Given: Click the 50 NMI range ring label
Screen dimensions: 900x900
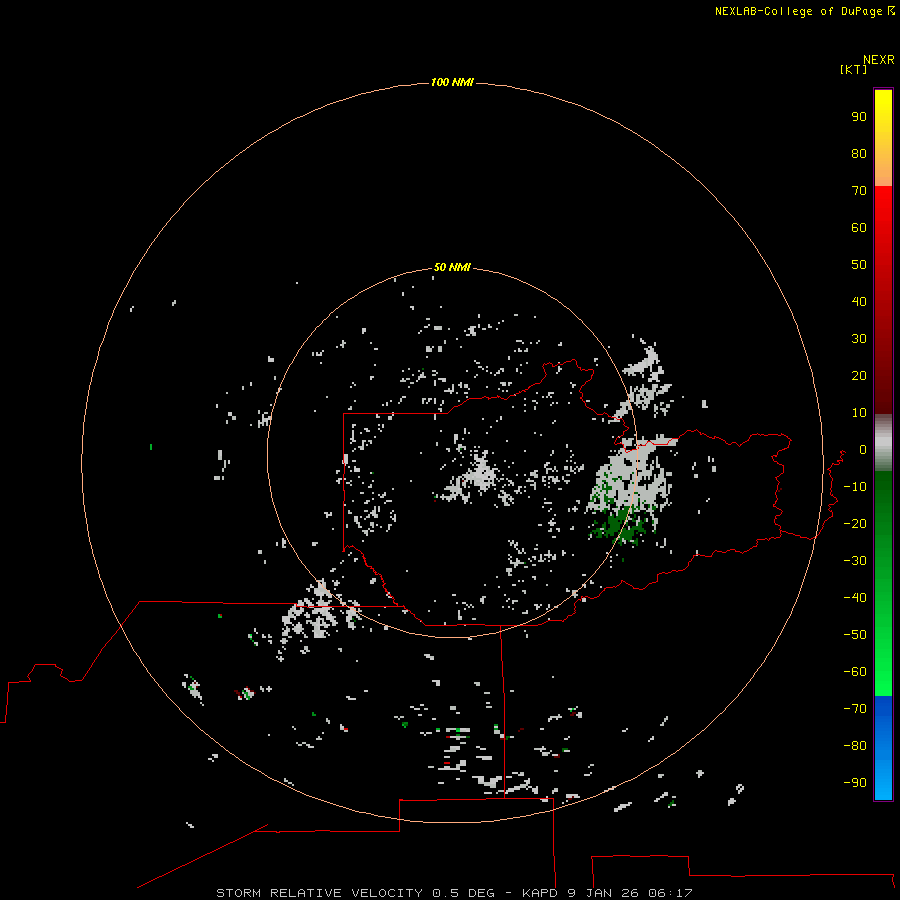Looking at the screenshot, I should 452,267.
